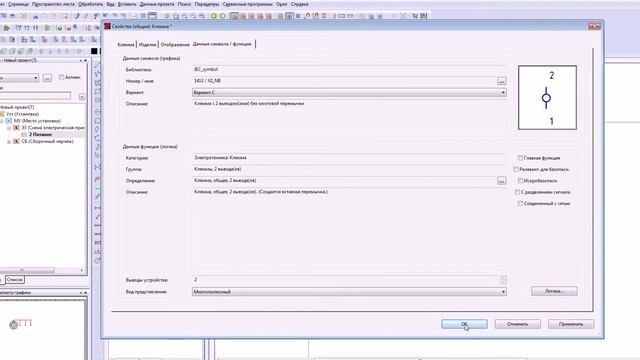
Task: Open the Options (Параметры) menu
Action: pyautogui.click(x=207, y=4)
